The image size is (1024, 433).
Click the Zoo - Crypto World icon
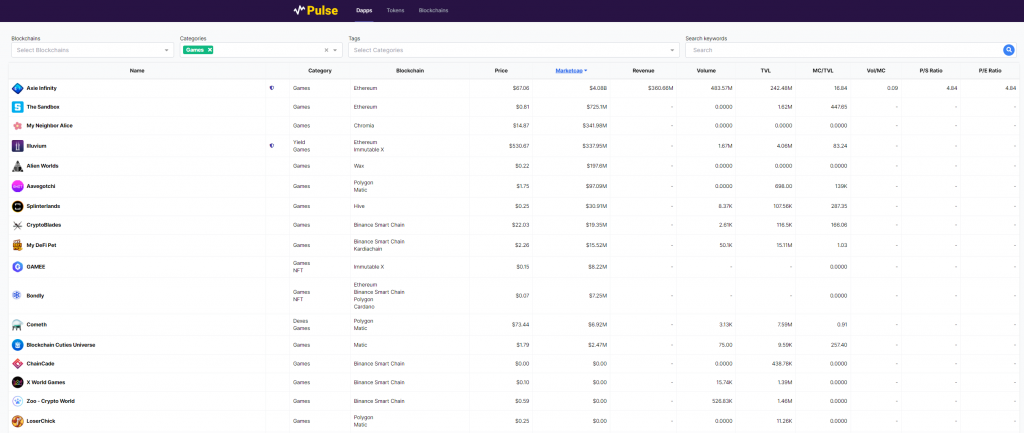pos(18,401)
